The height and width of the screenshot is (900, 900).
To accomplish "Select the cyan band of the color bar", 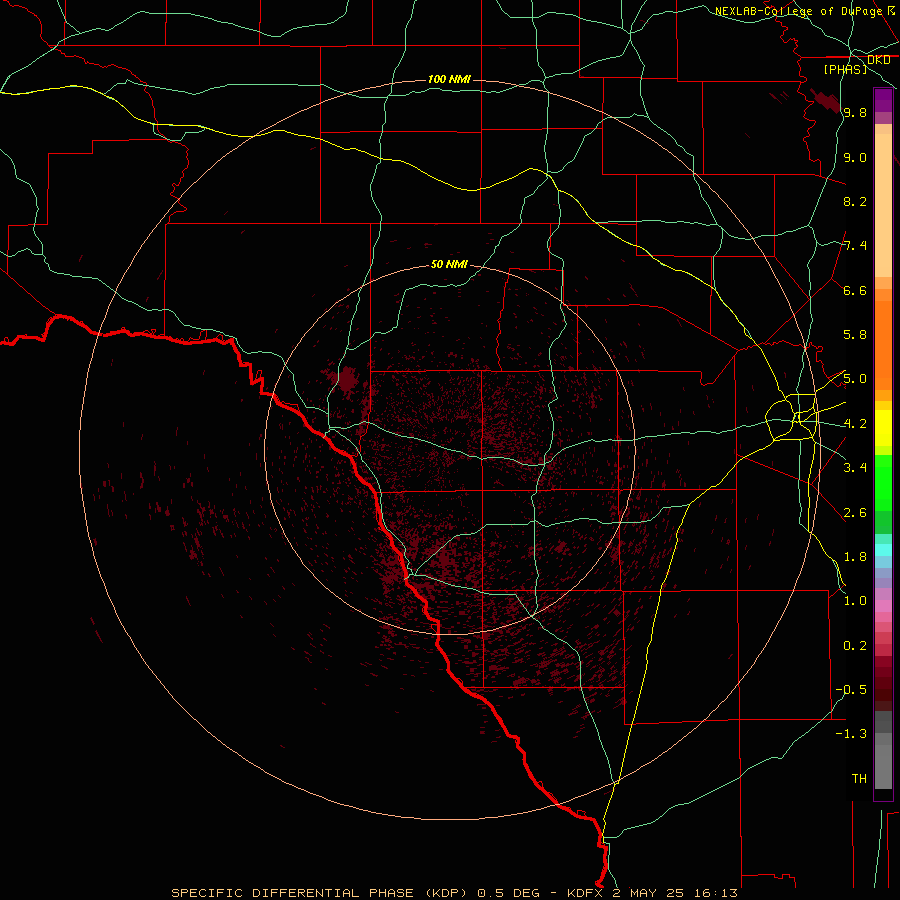I will click(x=883, y=550).
